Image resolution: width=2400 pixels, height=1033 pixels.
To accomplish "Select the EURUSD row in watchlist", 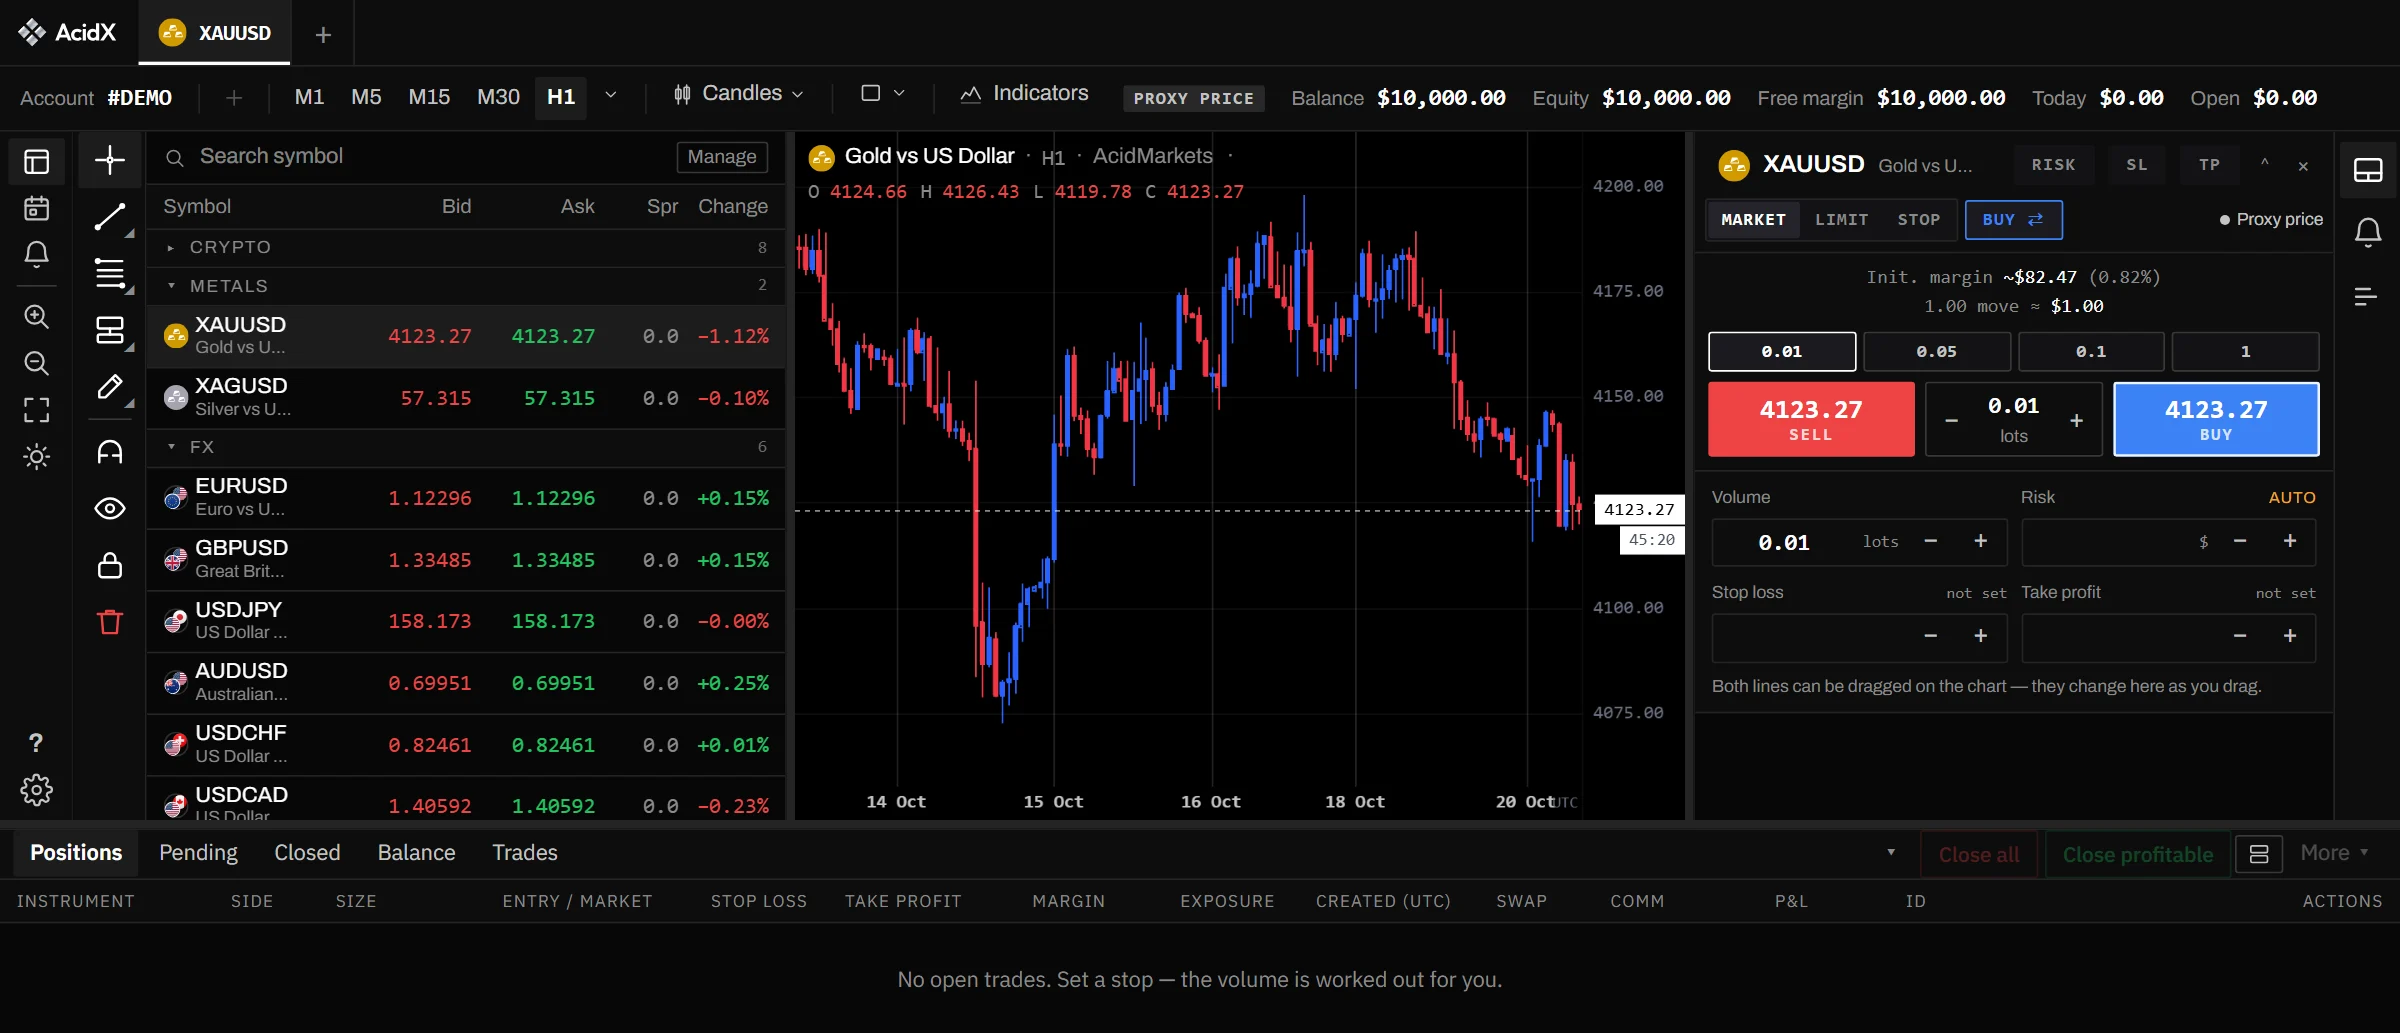I will [x=467, y=498].
